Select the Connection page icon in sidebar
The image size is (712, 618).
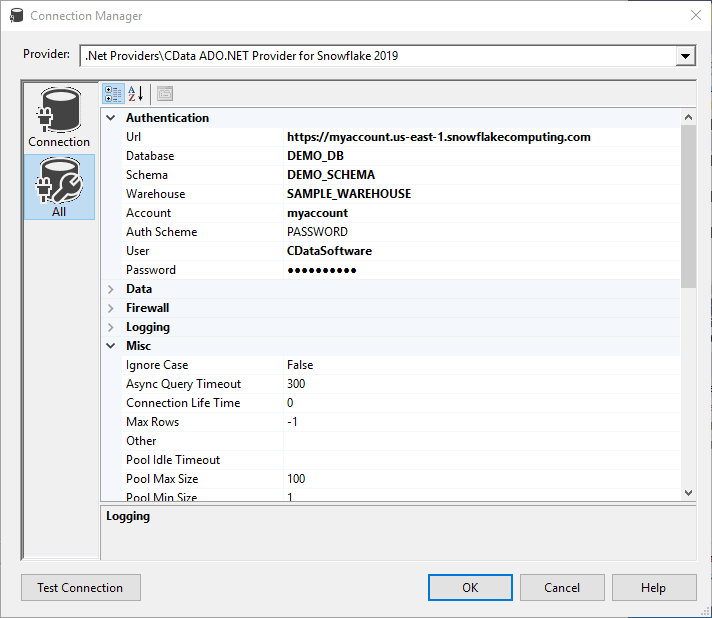click(x=59, y=117)
